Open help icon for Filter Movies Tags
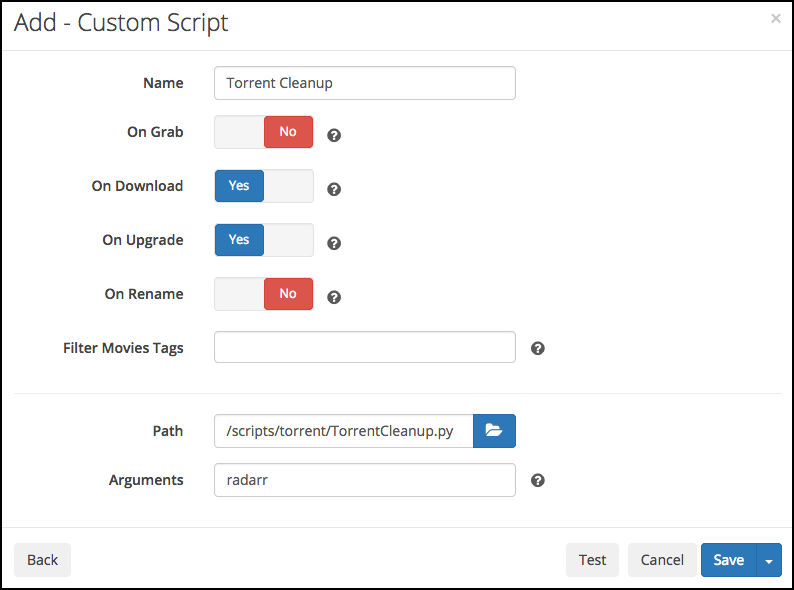 538,348
